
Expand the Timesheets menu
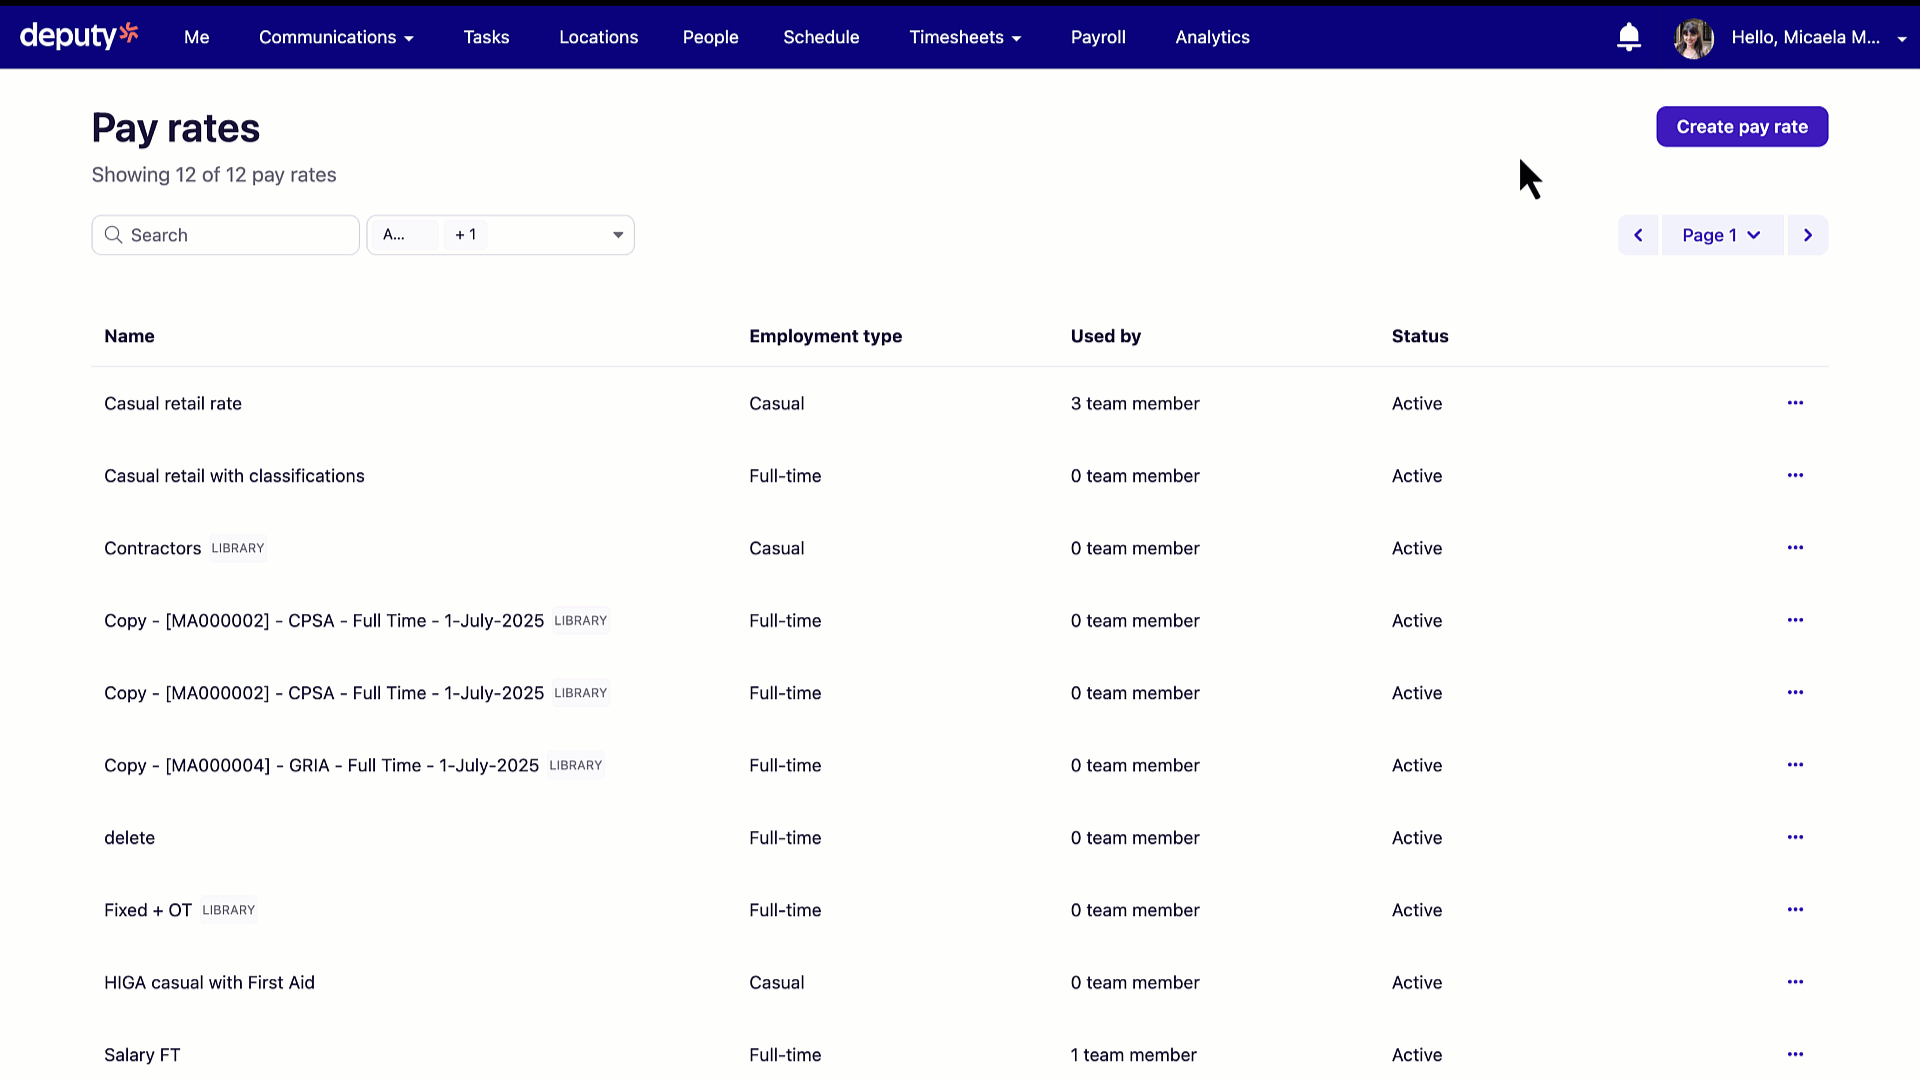click(964, 37)
